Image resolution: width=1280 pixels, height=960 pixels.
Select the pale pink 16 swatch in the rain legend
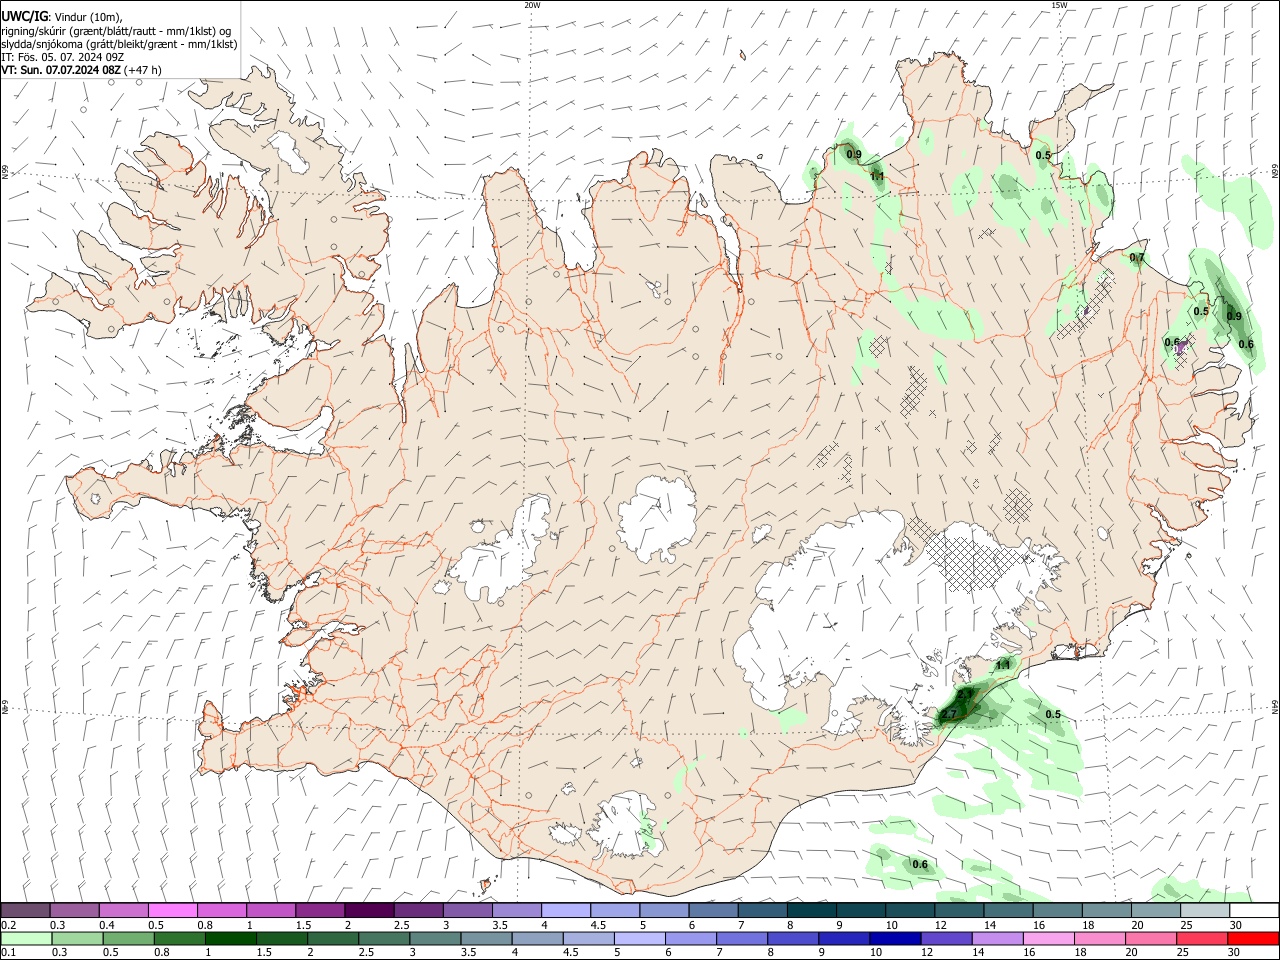[1048, 938]
